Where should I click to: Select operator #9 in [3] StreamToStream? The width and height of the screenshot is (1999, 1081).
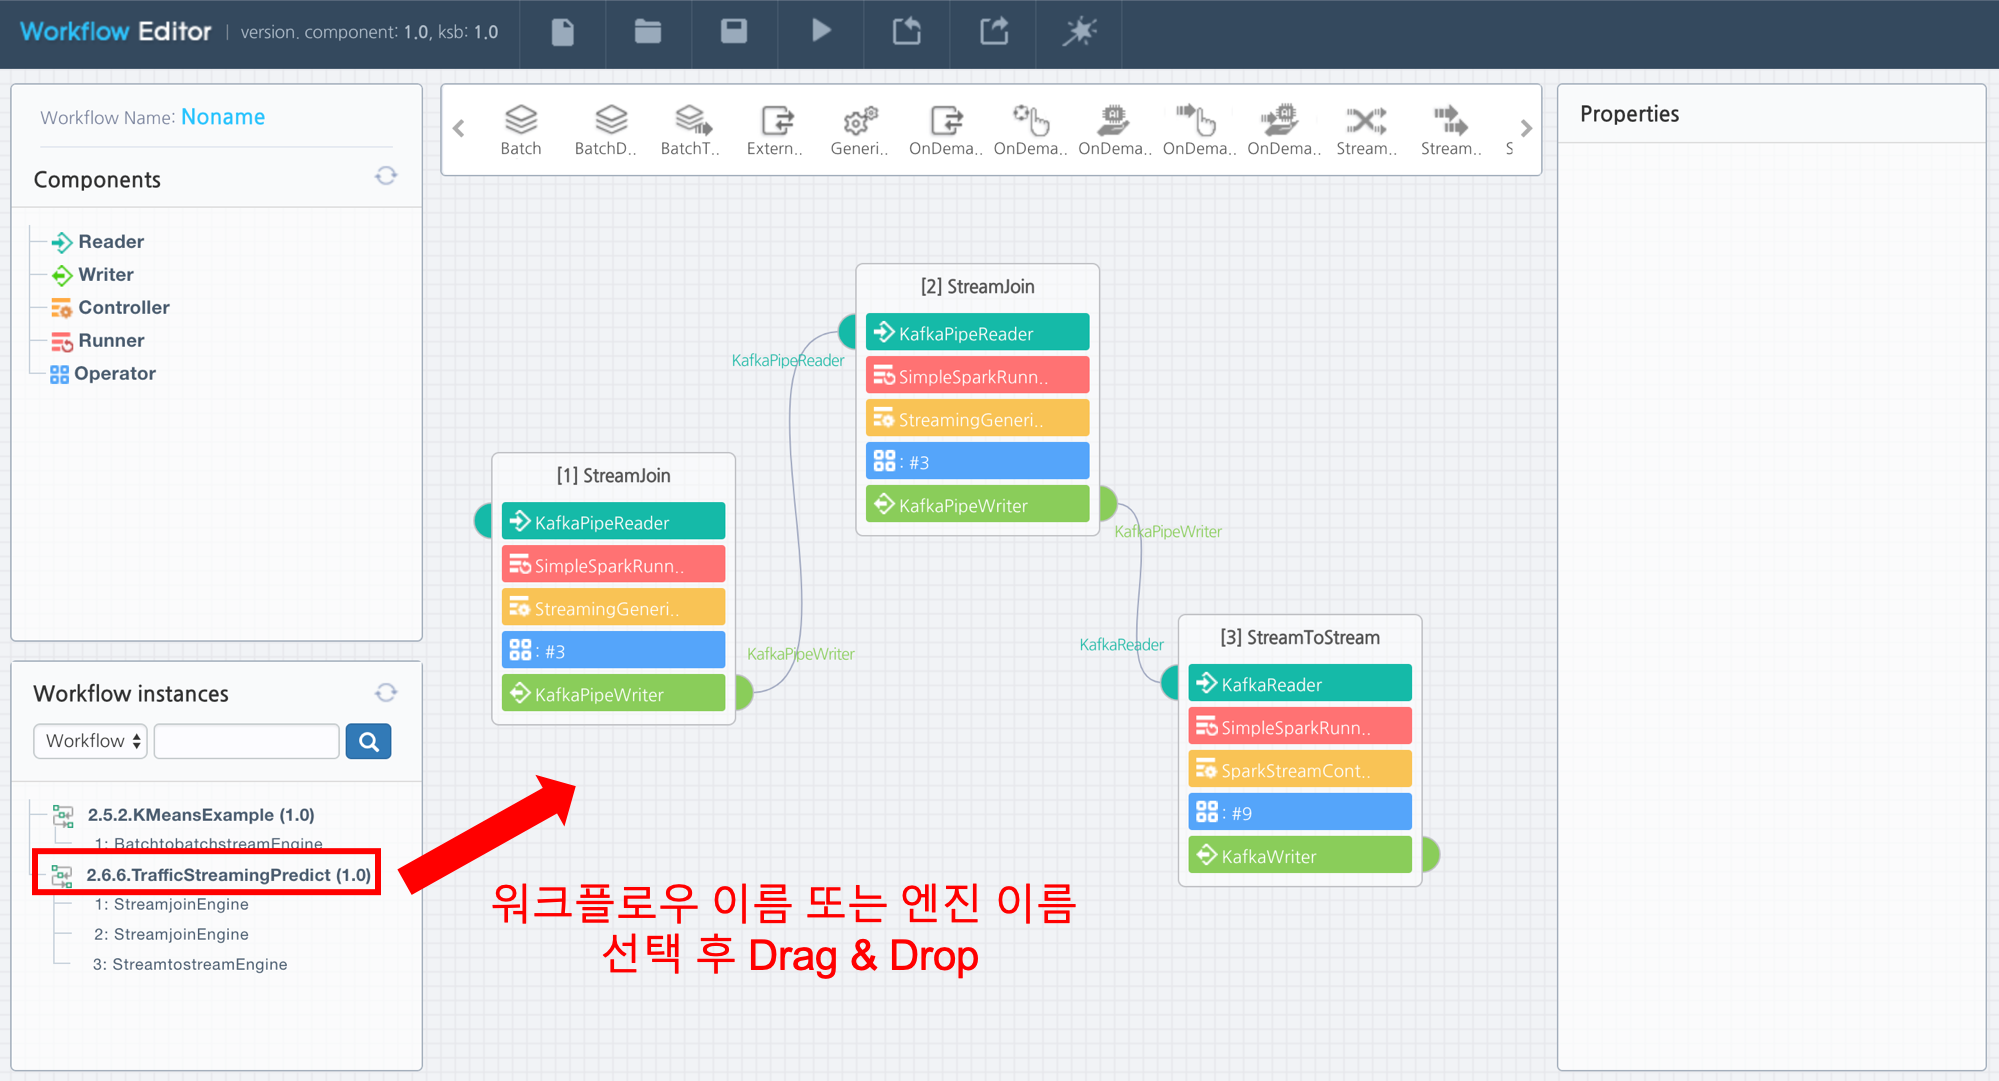coord(1300,813)
